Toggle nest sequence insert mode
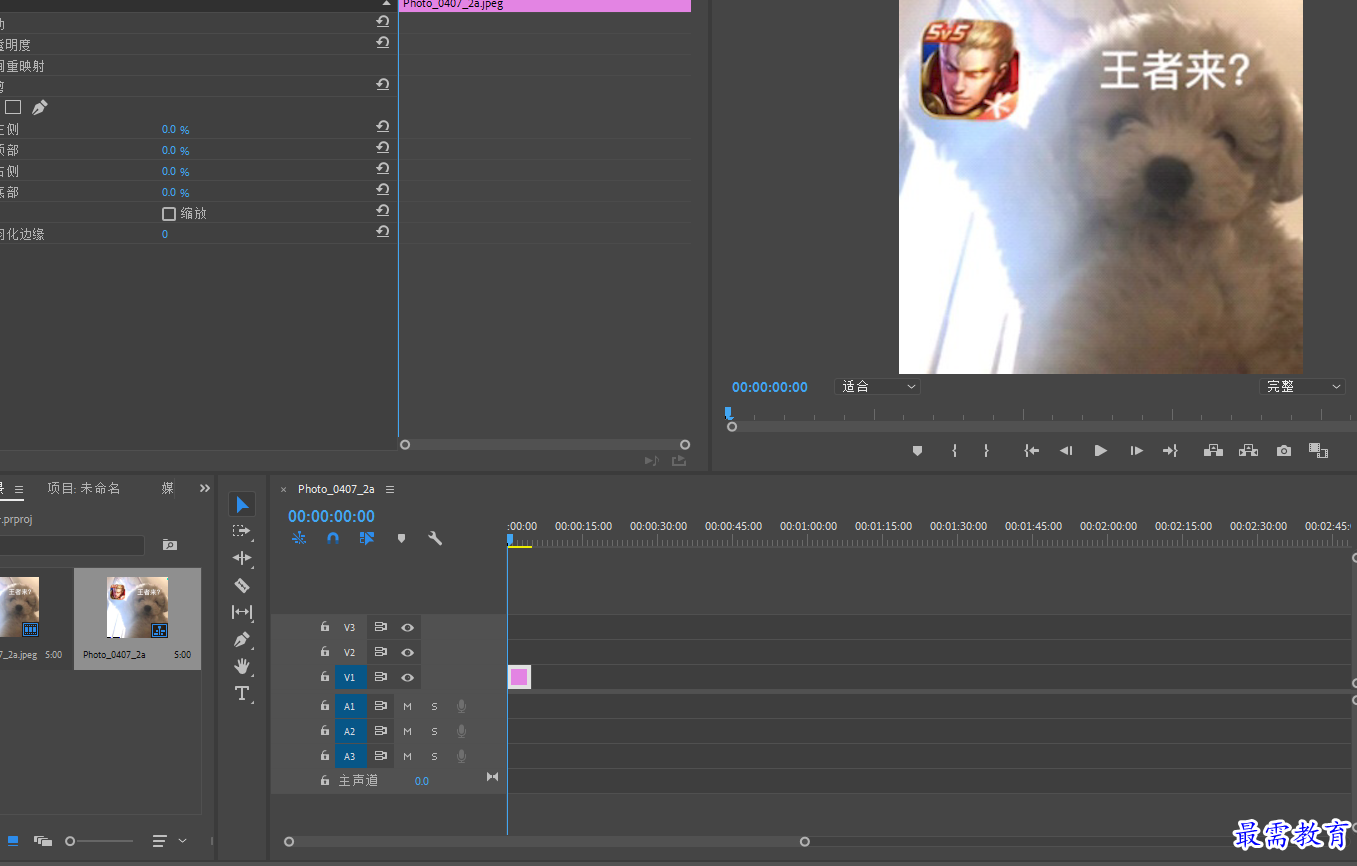The height and width of the screenshot is (866, 1357). [299, 538]
